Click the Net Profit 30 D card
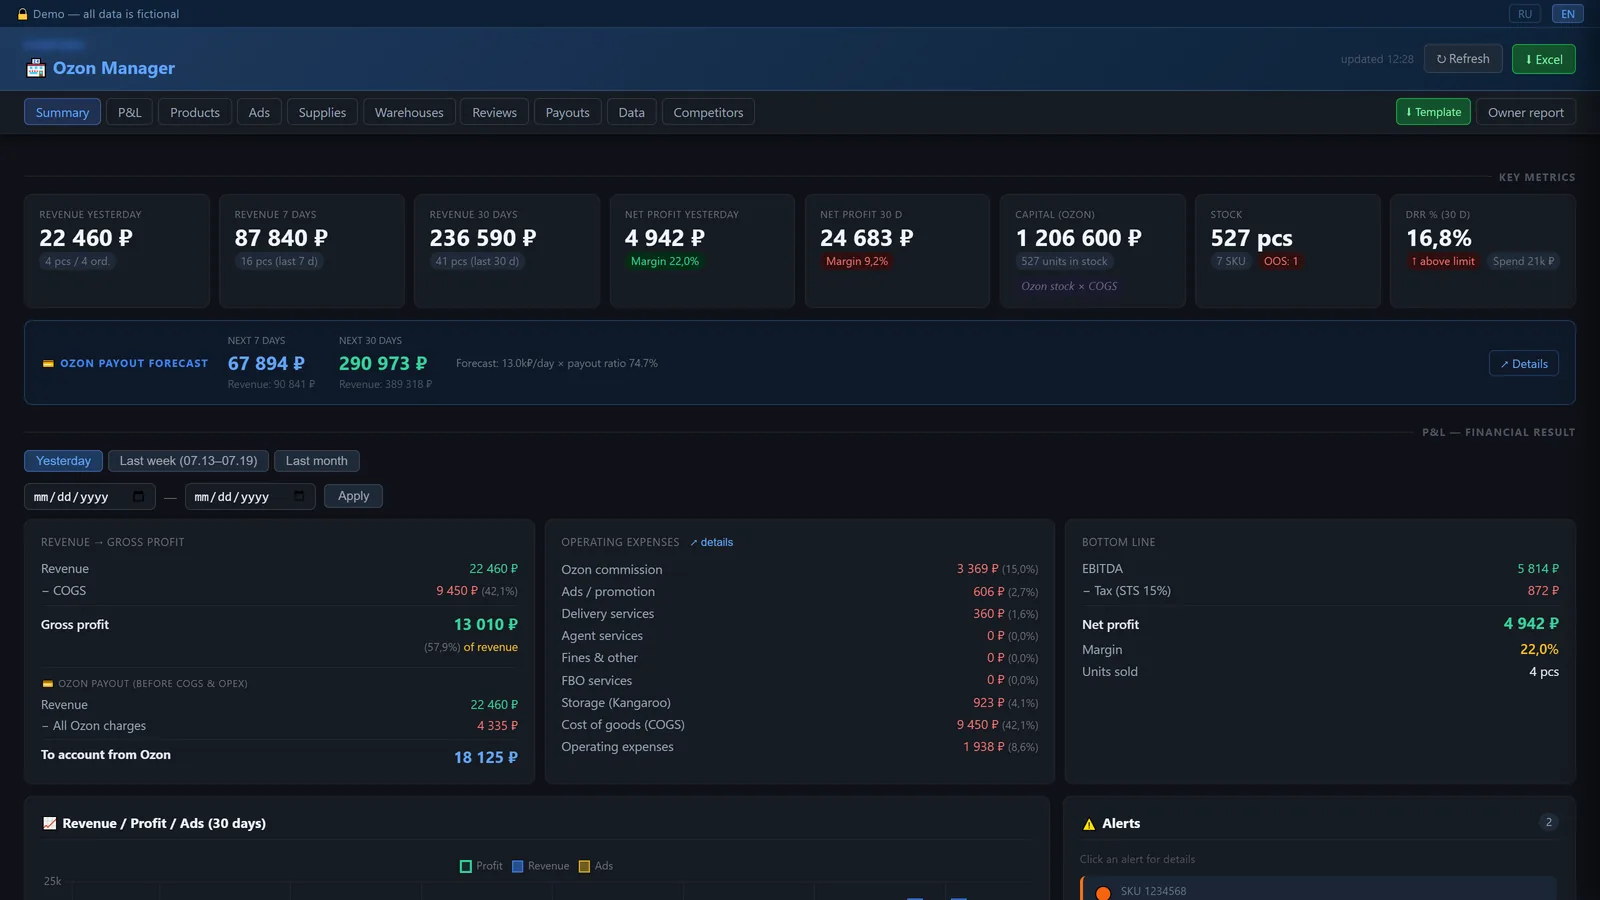This screenshot has height=900, width=1600. 897,250
